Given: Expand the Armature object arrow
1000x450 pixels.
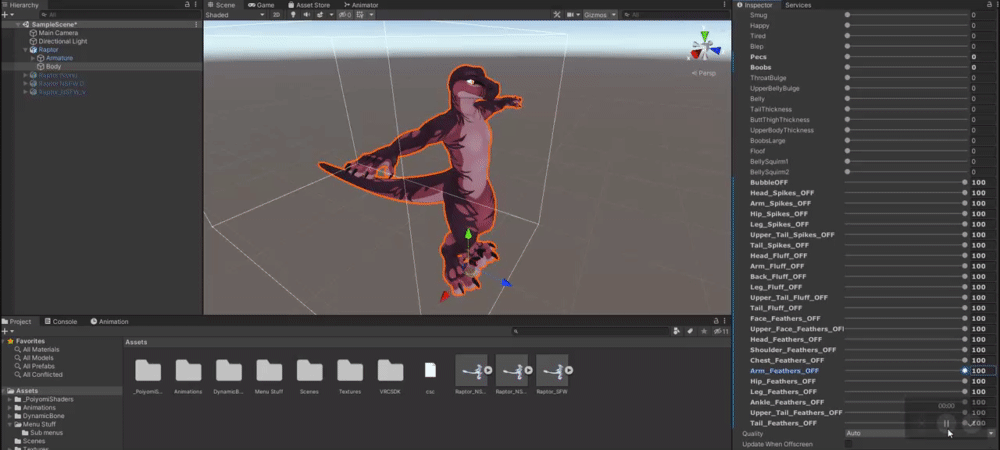Looking at the screenshot, I should (33, 58).
